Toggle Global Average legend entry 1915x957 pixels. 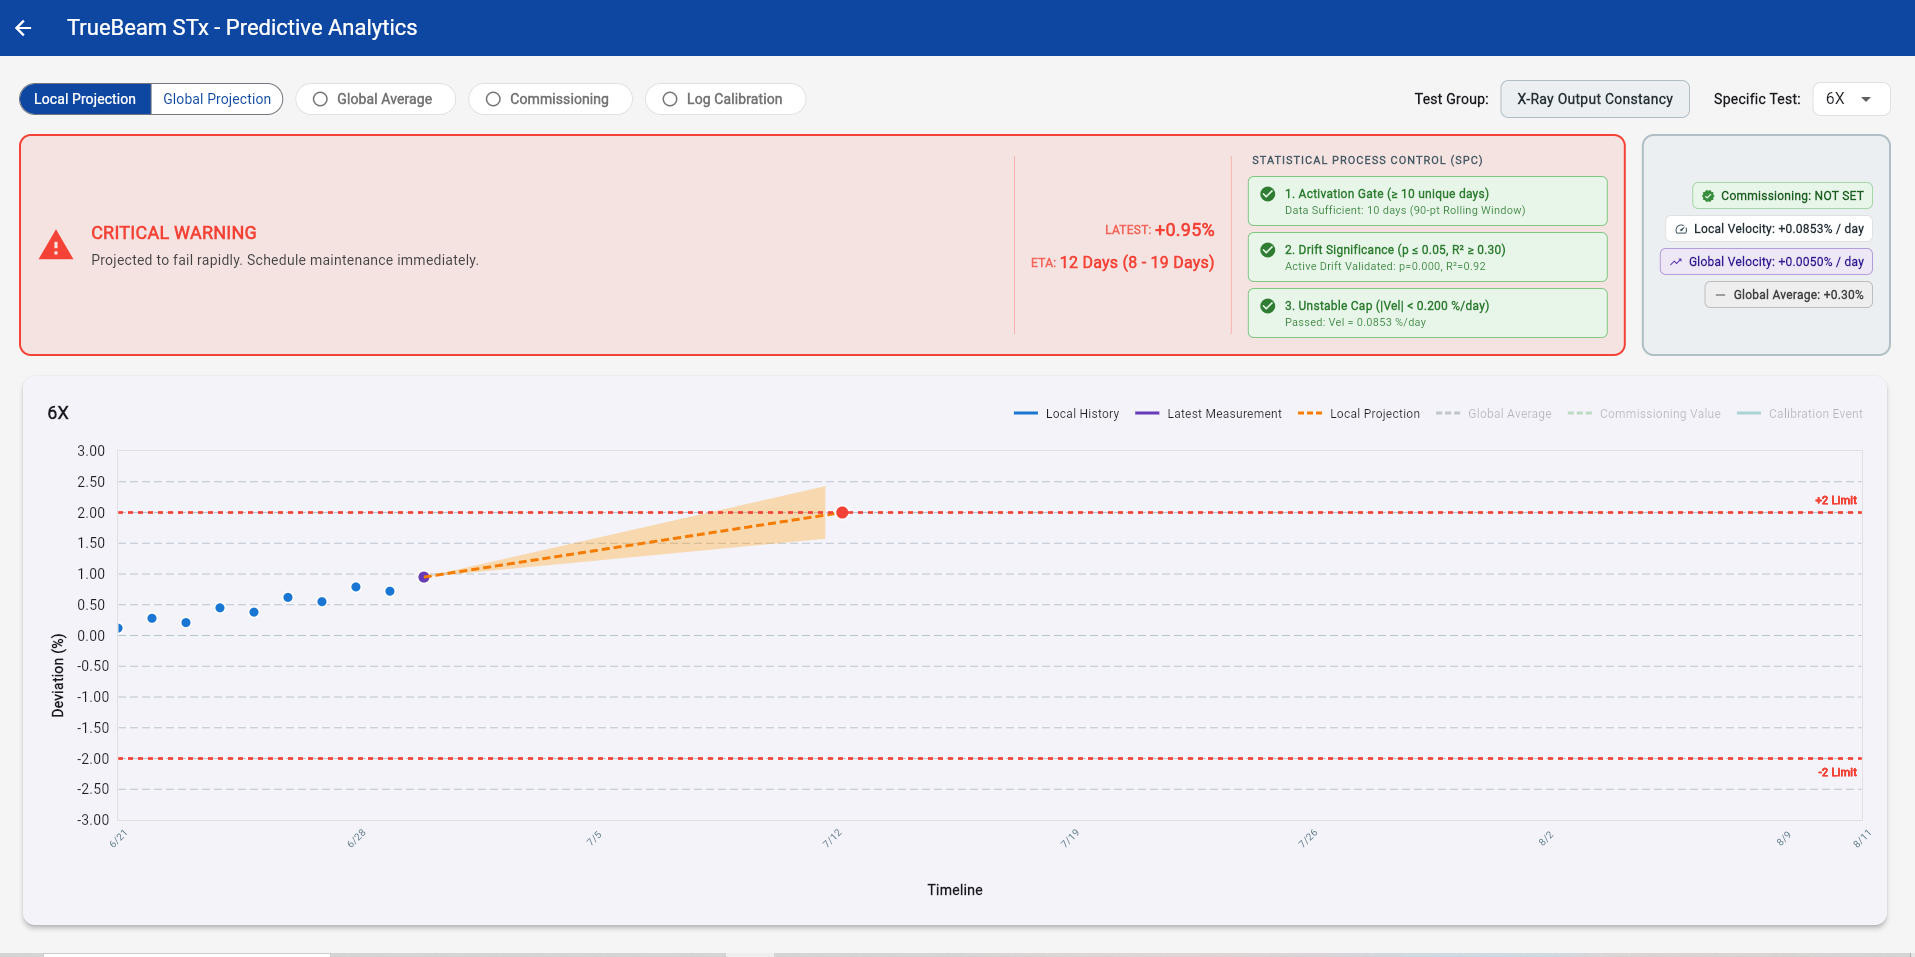[x=1493, y=414]
